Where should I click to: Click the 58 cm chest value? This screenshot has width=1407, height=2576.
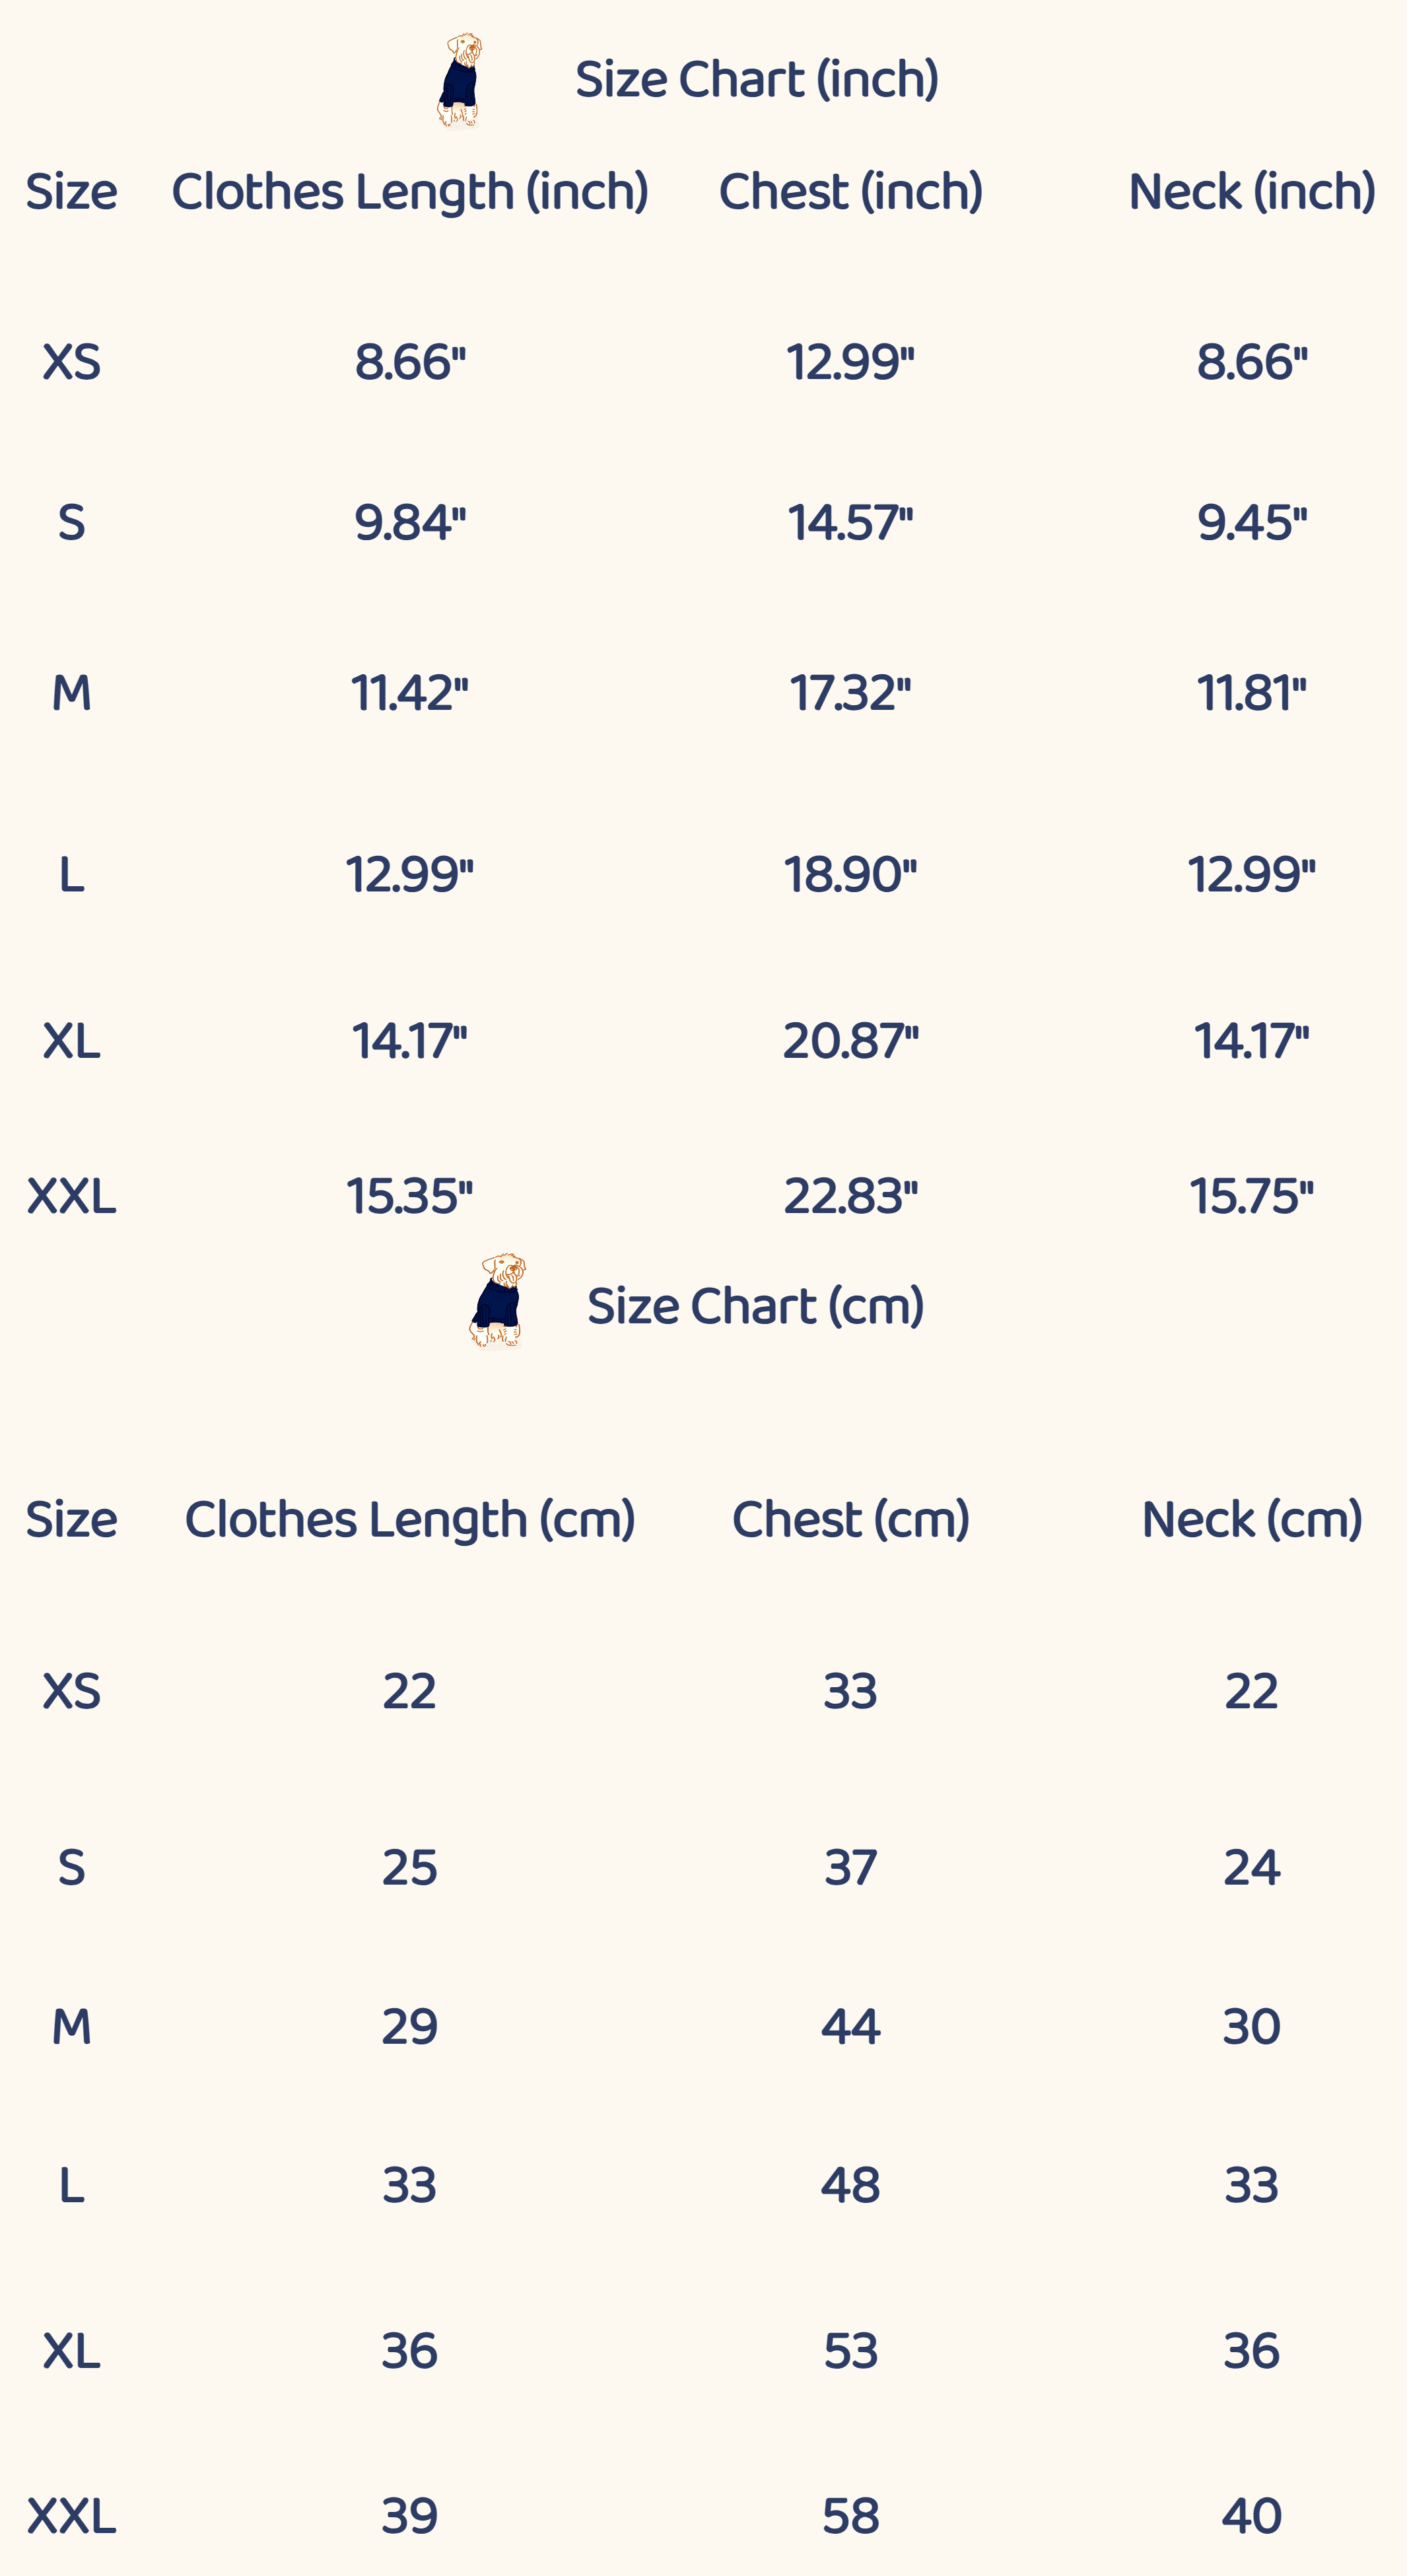click(850, 2517)
